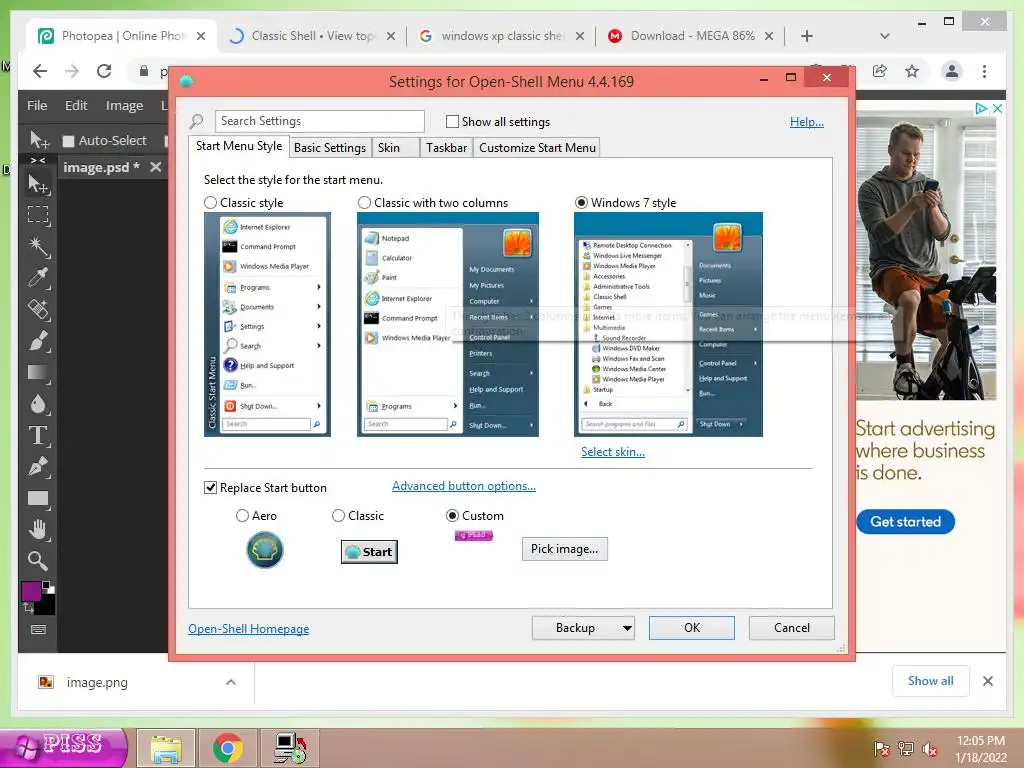Viewport: 1024px width, 768px height.
Task: Open File Explorer from the taskbar
Action: pyautogui.click(x=166, y=748)
